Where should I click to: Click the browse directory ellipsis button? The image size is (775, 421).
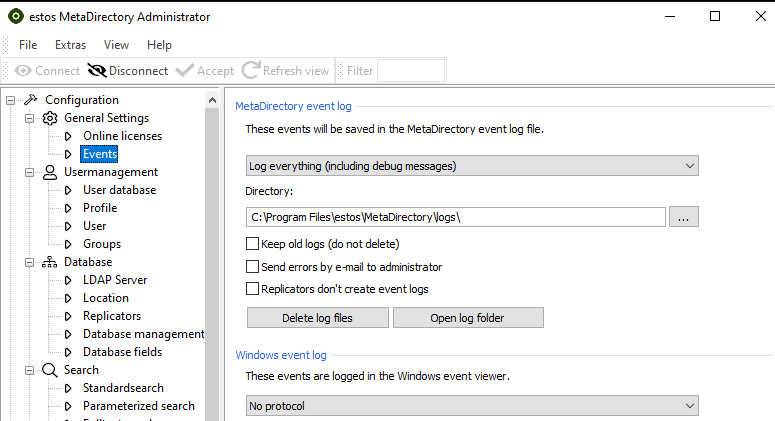683,217
